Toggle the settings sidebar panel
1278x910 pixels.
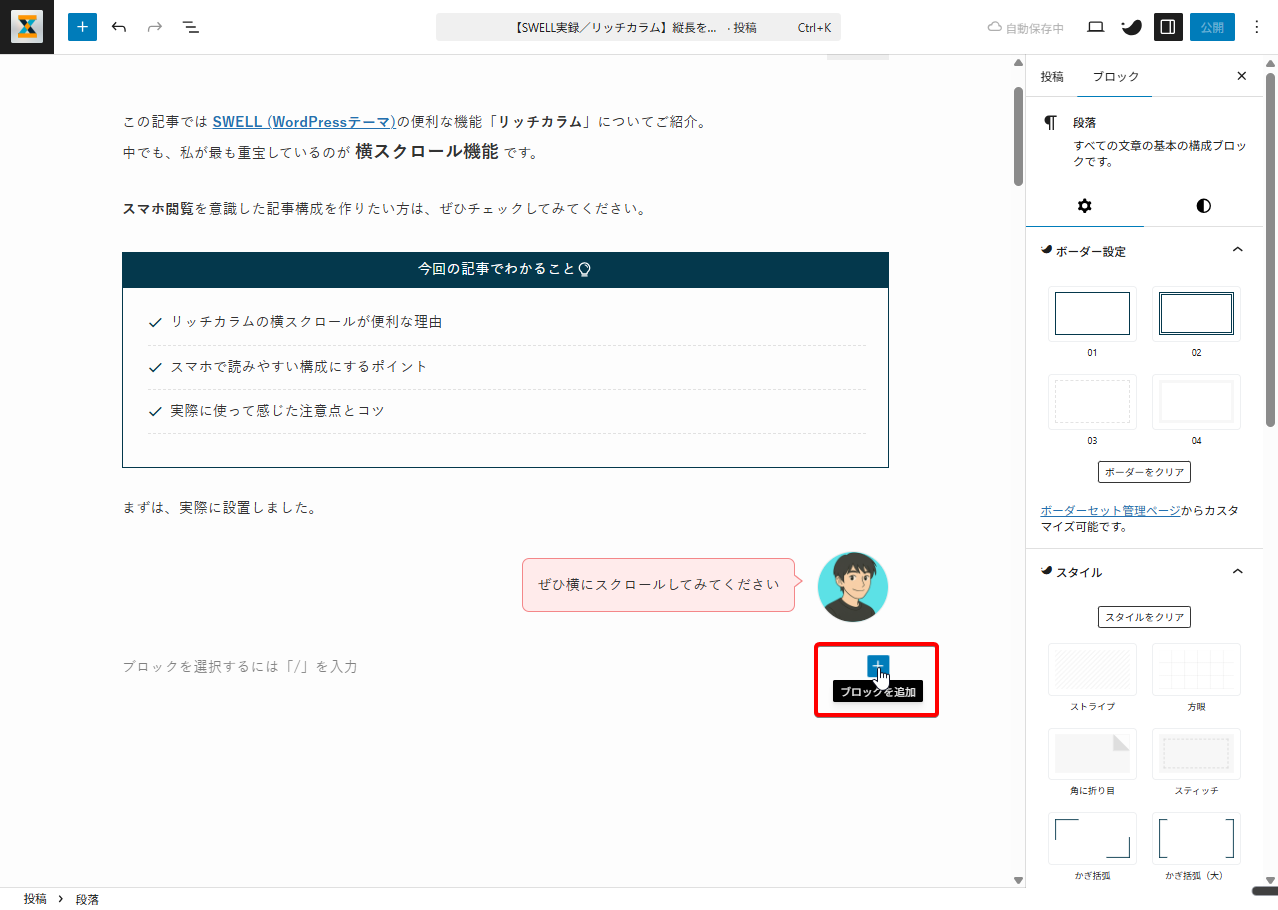coord(1167,27)
